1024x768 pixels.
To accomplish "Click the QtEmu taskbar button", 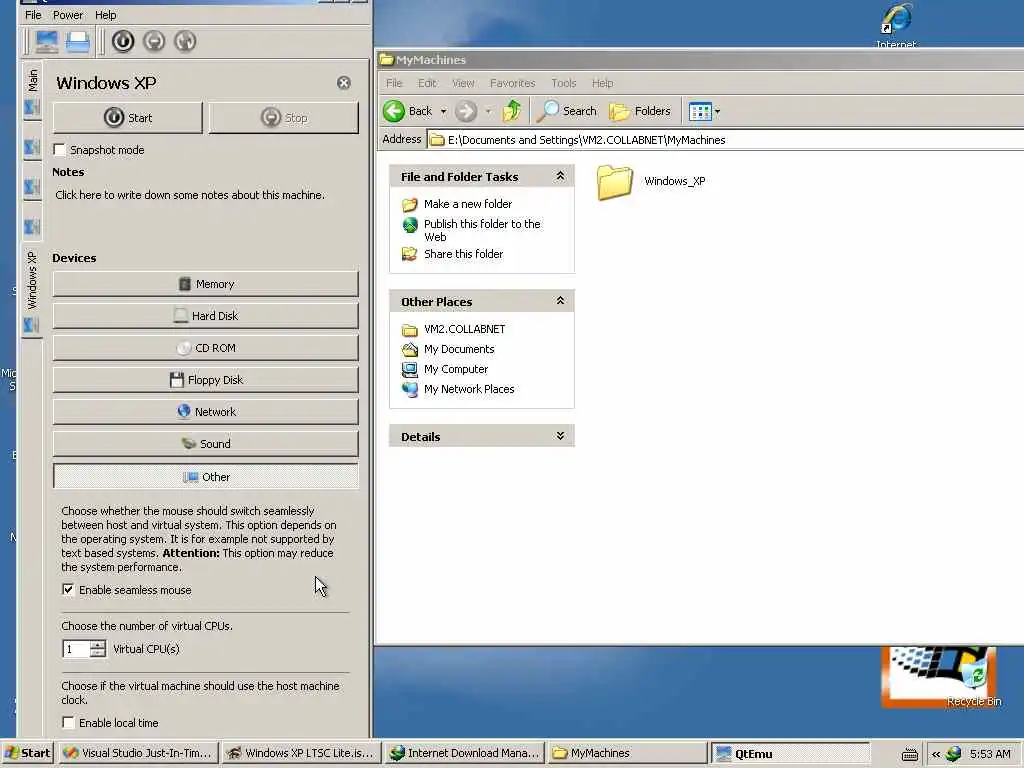I will [790, 753].
